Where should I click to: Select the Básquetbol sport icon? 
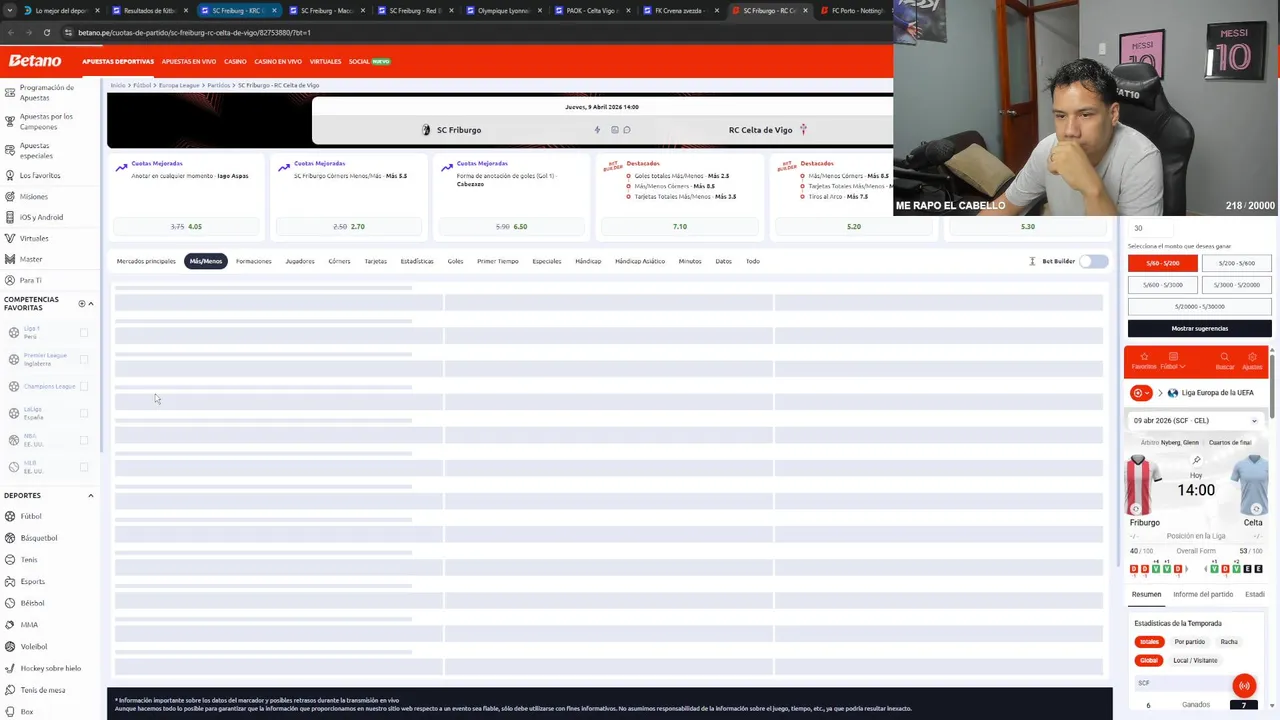pyautogui.click(x=10, y=538)
